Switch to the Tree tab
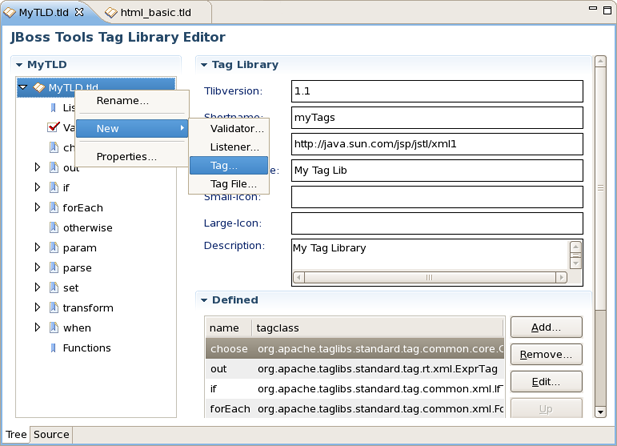617x446 pixels. click(x=16, y=434)
